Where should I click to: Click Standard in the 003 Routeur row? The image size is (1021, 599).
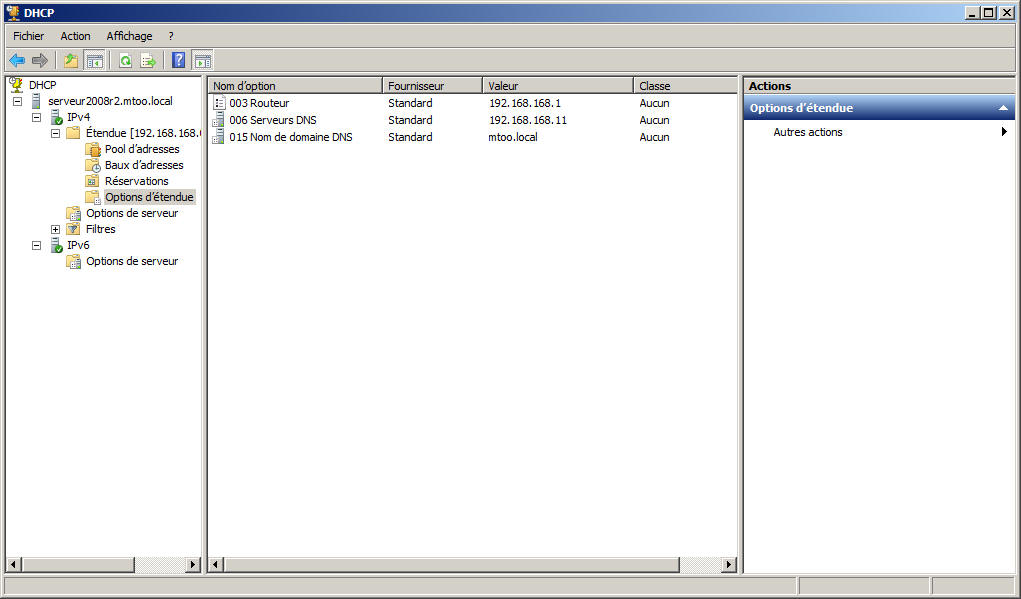pyautogui.click(x=410, y=103)
